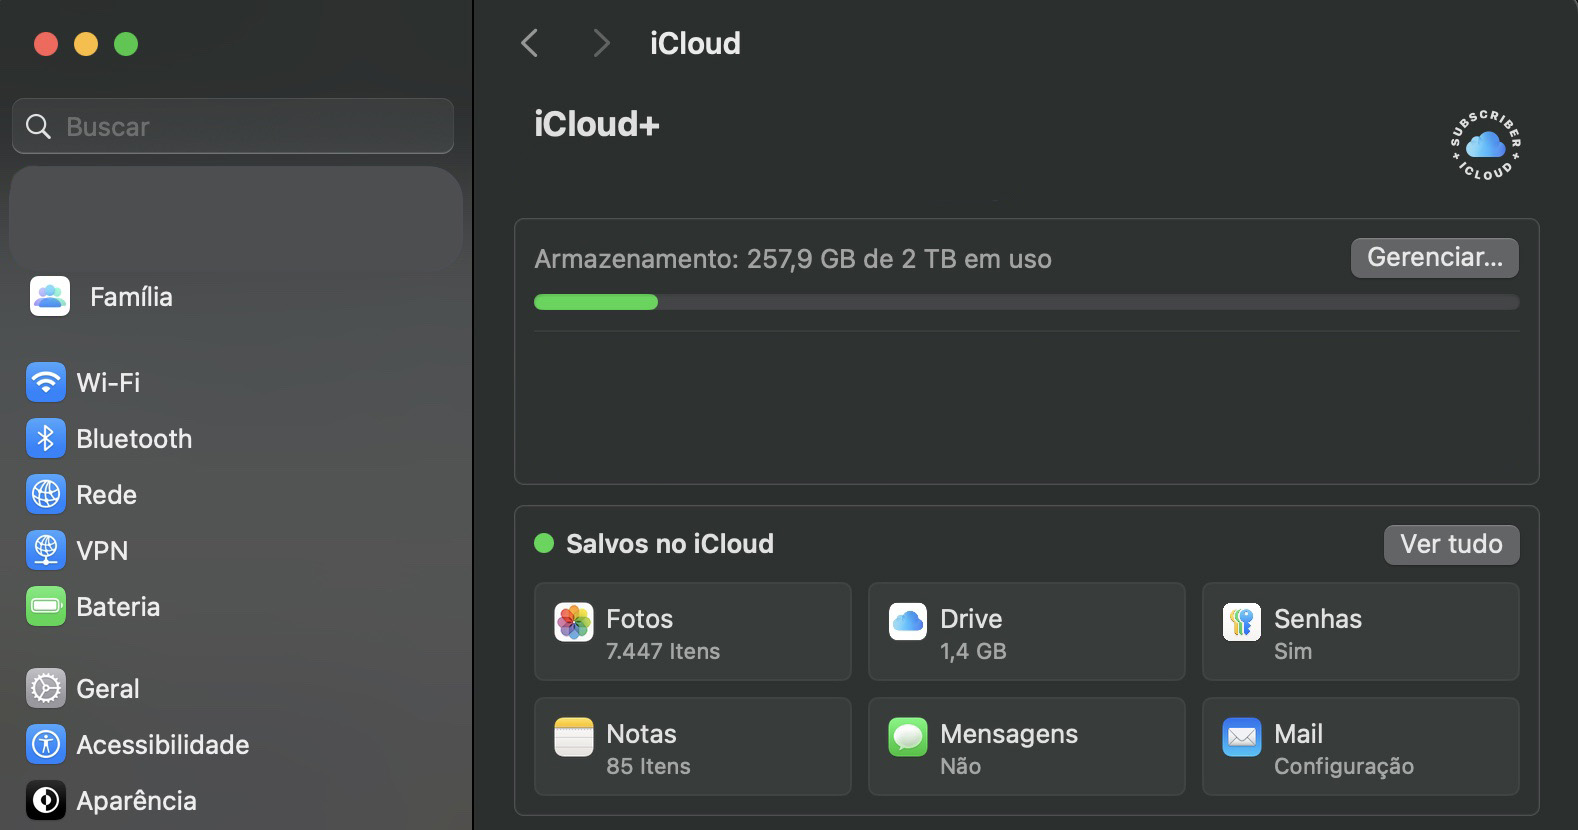1578x830 pixels.
Task: Close window with the red button
Action: (x=46, y=44)
